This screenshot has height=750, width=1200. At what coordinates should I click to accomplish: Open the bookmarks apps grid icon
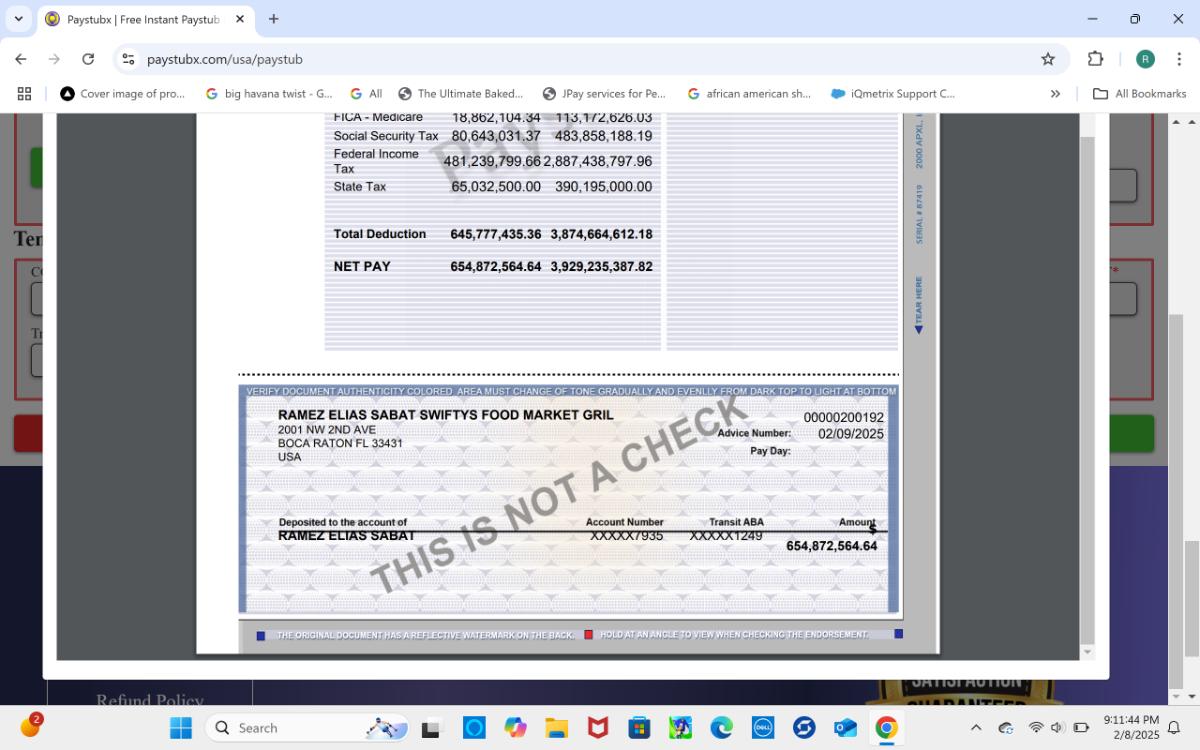tap(24, 94)
